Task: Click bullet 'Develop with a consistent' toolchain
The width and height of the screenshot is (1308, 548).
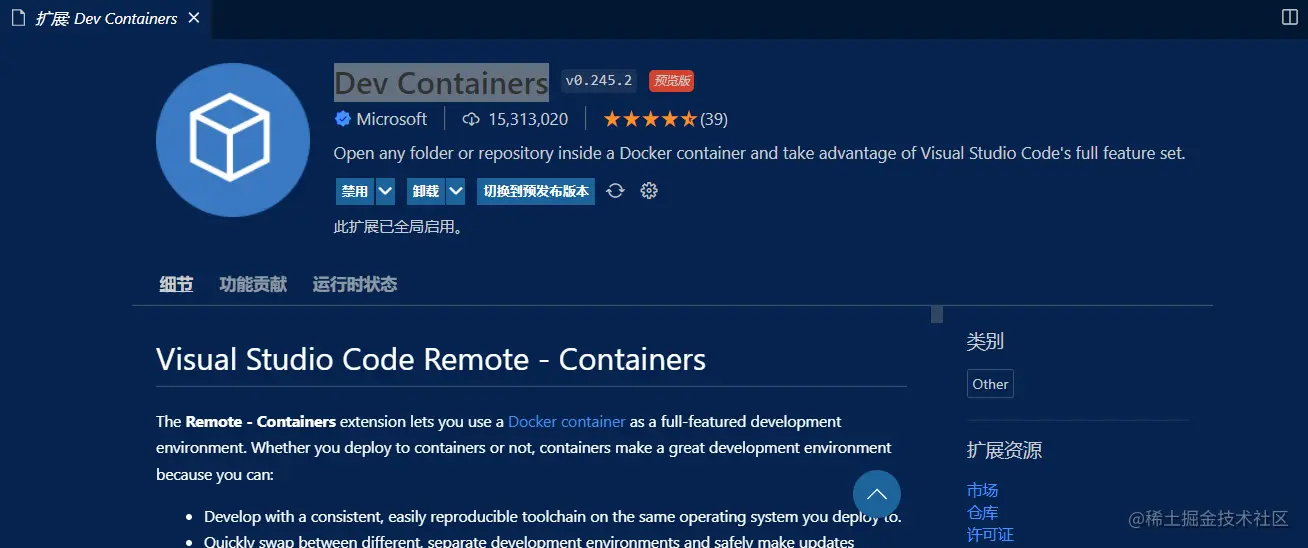Action: pyautogui.click(x=553, y=517)
